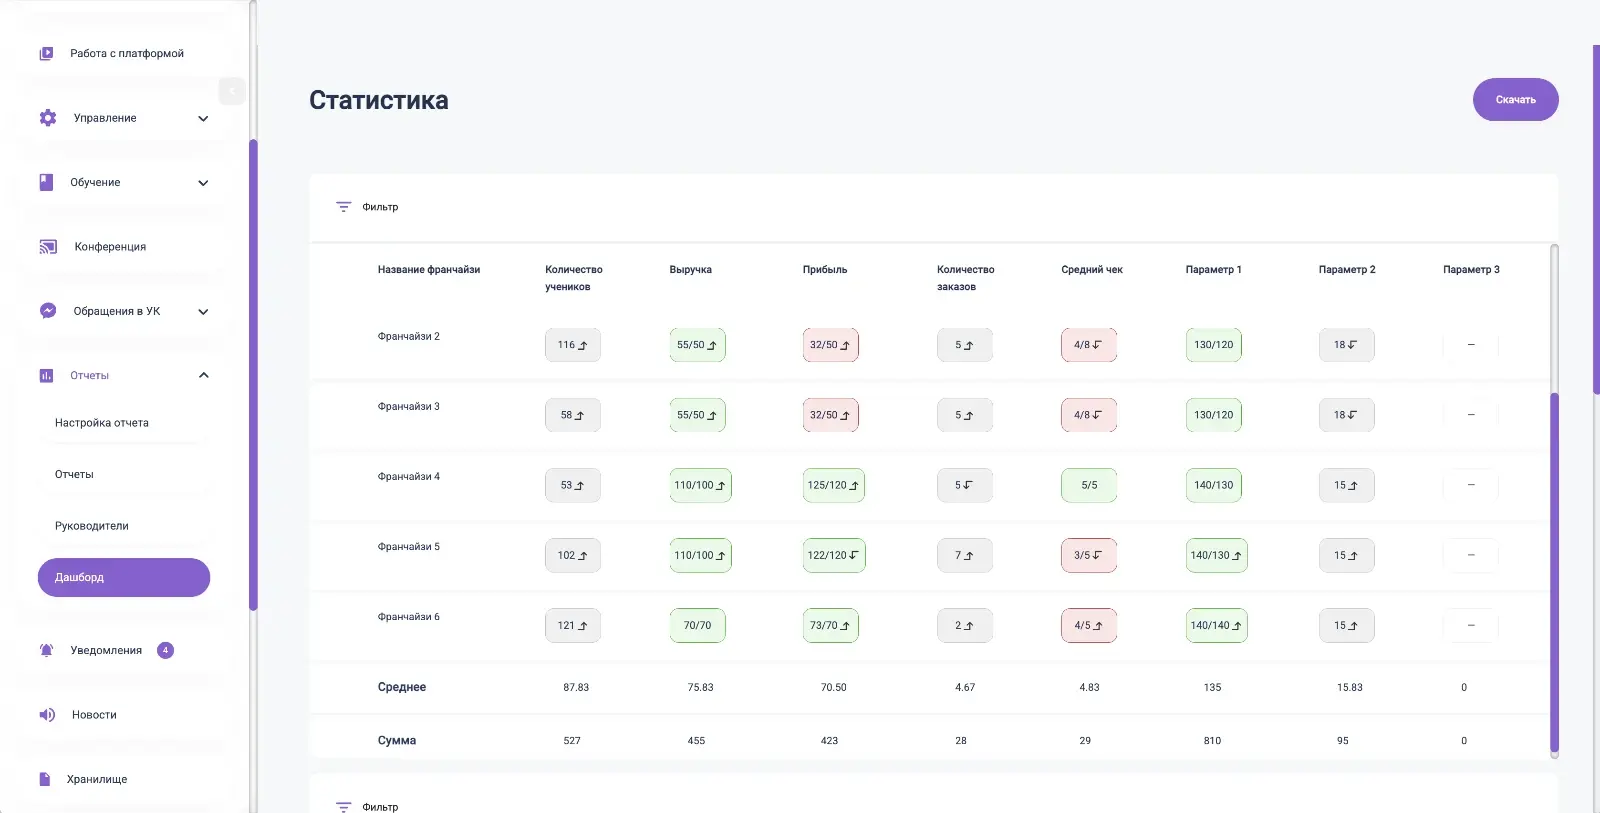Viewport: 1600px width, 813px height.
Task: Click the Скачать download button
Action: [1516, 100]
